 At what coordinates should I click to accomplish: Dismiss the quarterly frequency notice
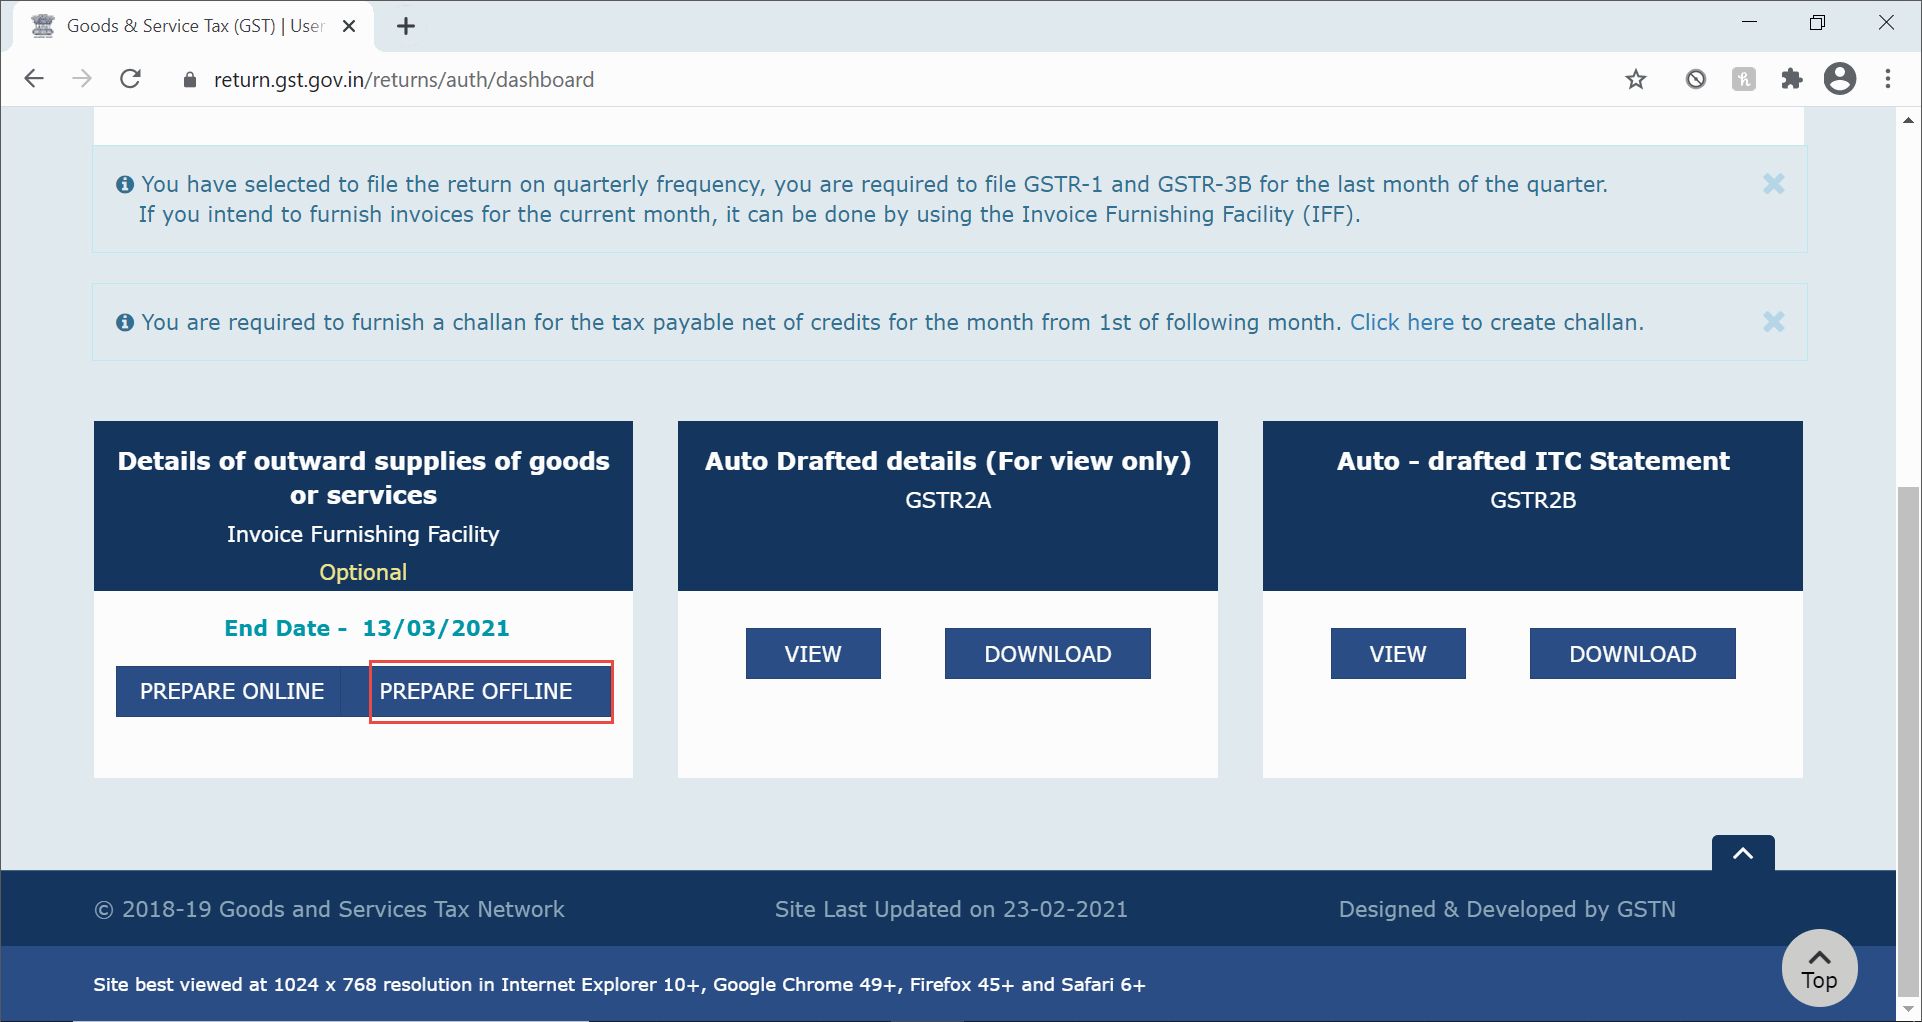tap(1774, 184)
